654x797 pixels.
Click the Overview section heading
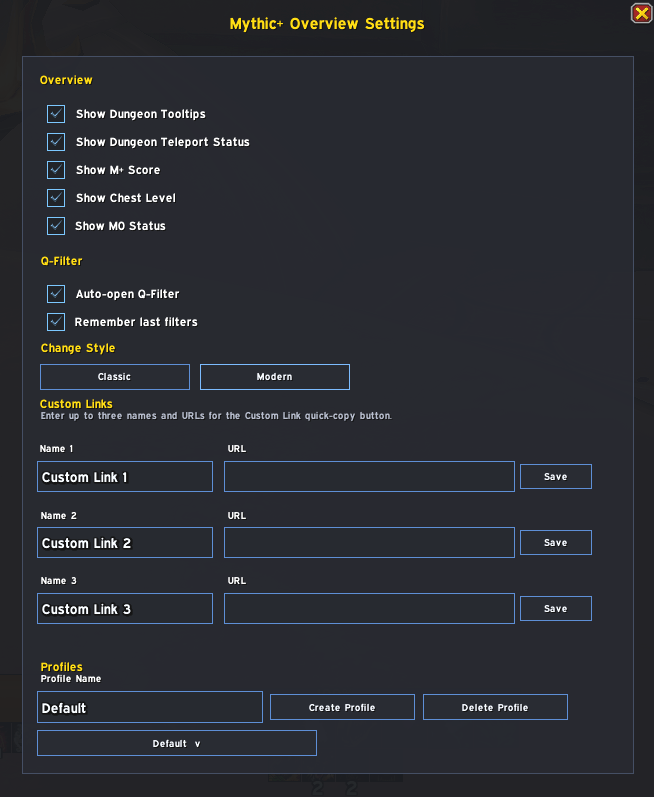coord(66,80)
